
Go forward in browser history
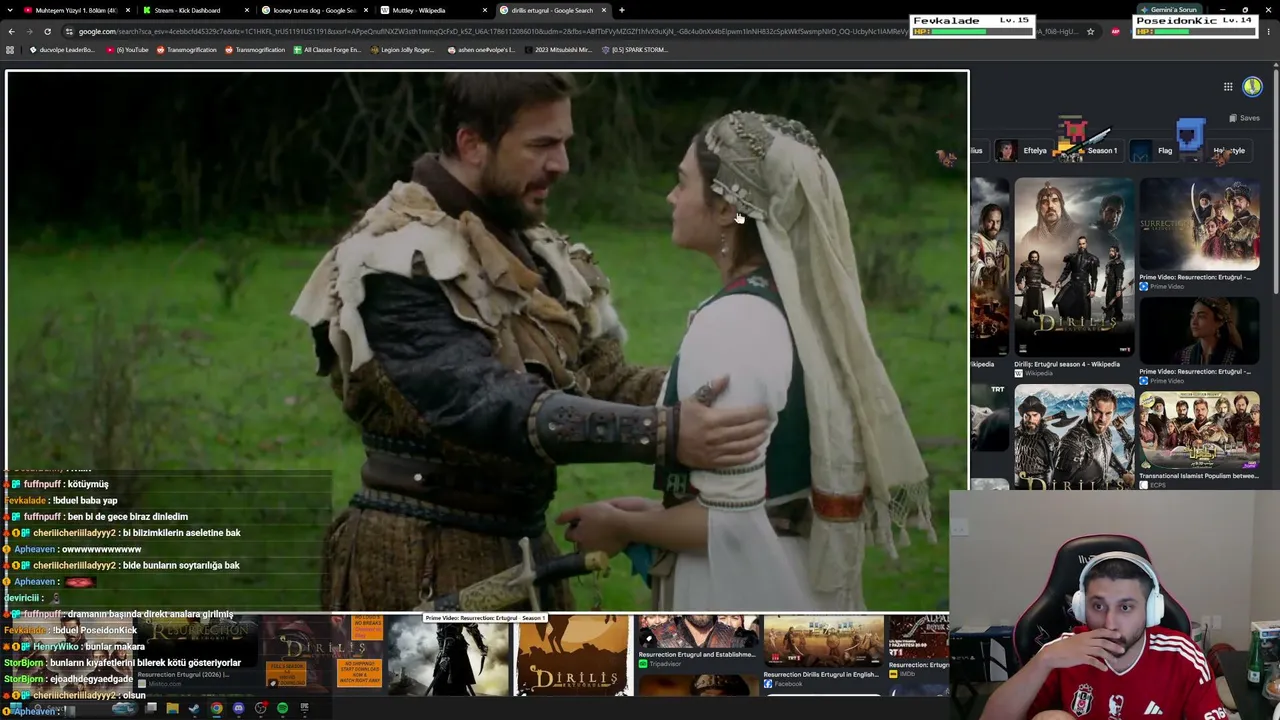point(29,31)
